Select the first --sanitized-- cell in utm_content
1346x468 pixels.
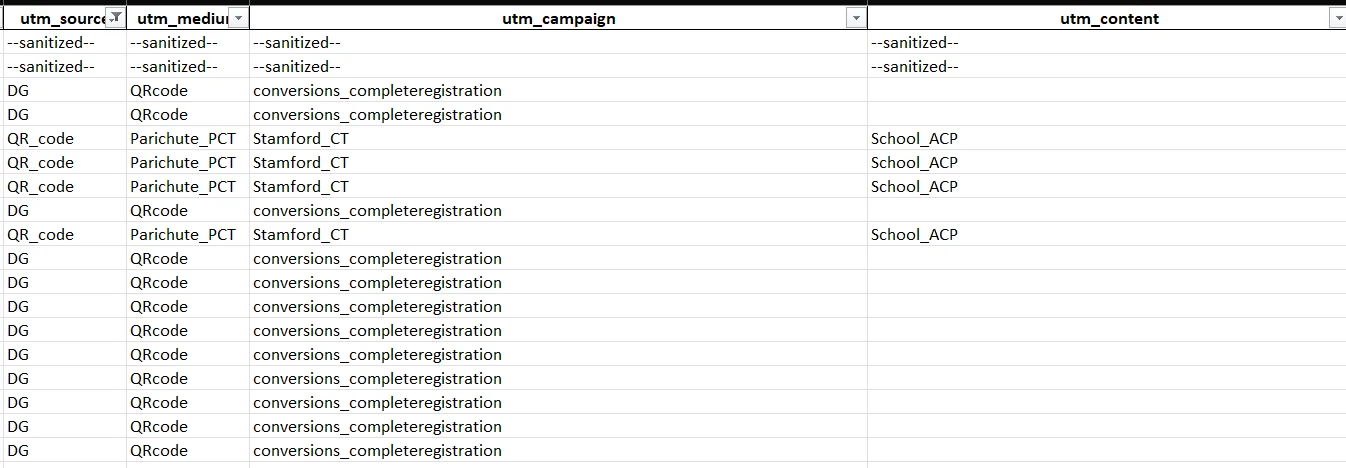pos(1107,42)
